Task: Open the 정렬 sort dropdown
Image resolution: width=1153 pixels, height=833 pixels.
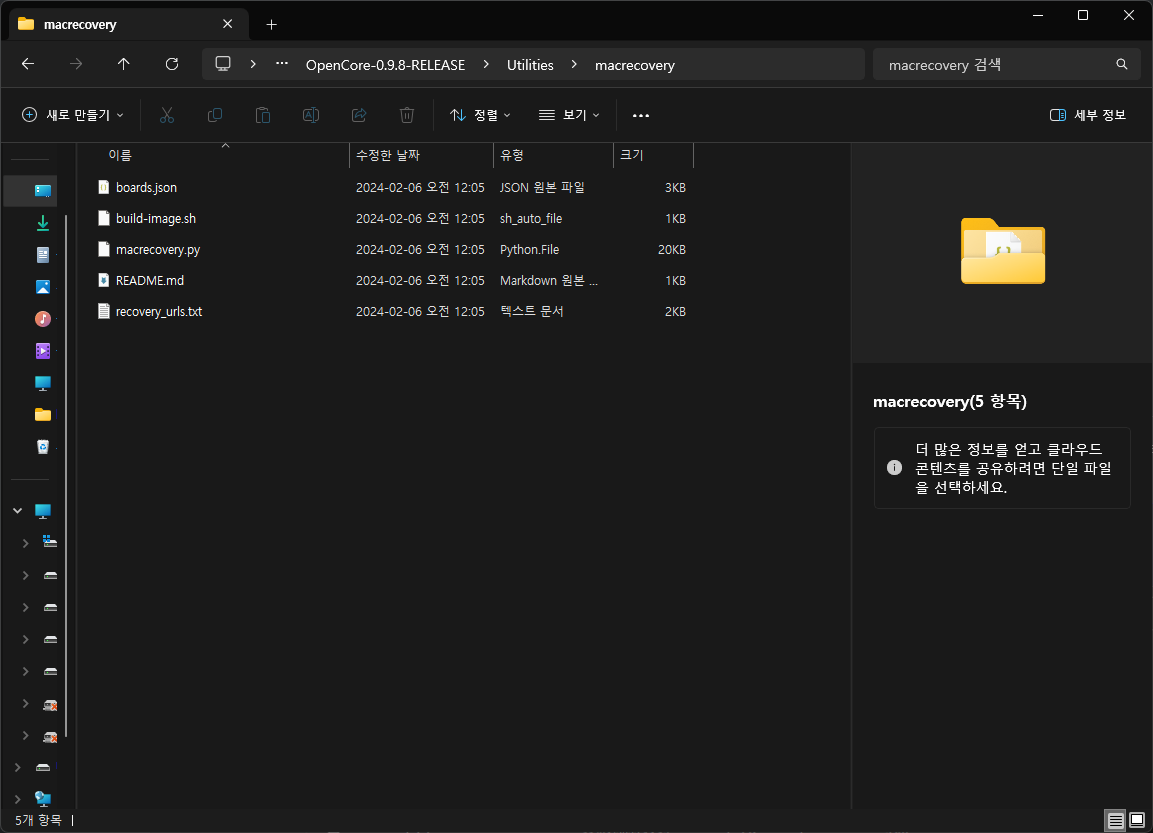Action: pos(480,115)
